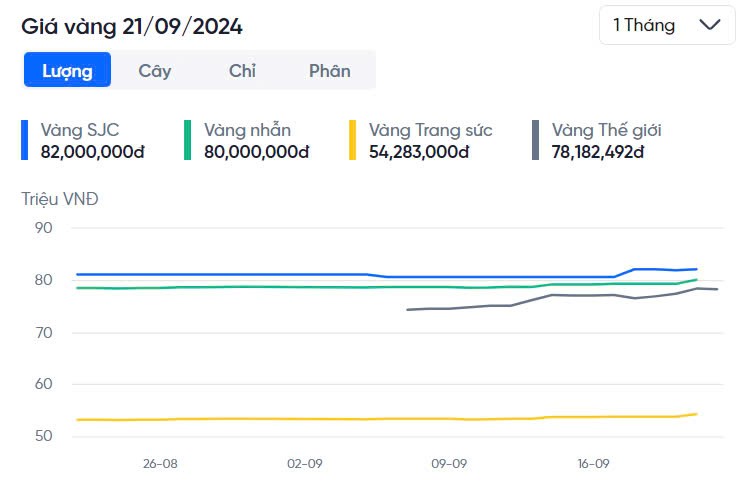Switch to the Lượng unit tab

(67, 71)
